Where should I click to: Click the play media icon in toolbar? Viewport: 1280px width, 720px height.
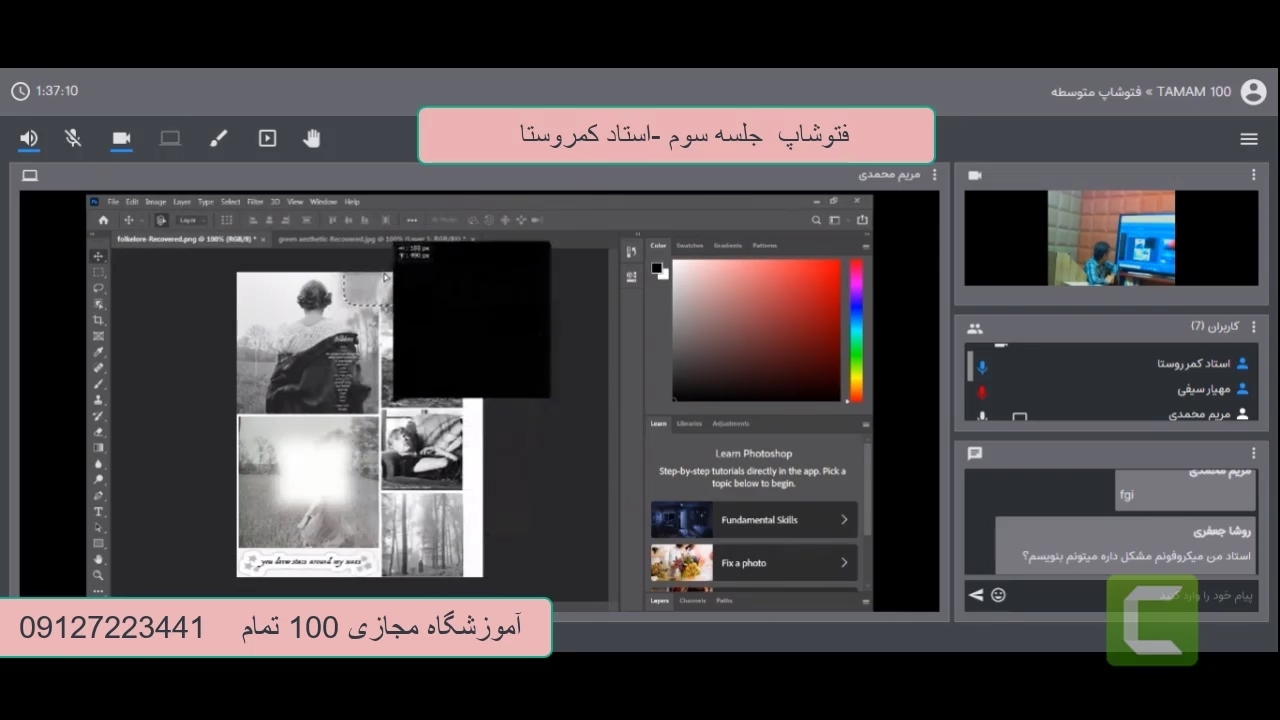click(267, 138)
